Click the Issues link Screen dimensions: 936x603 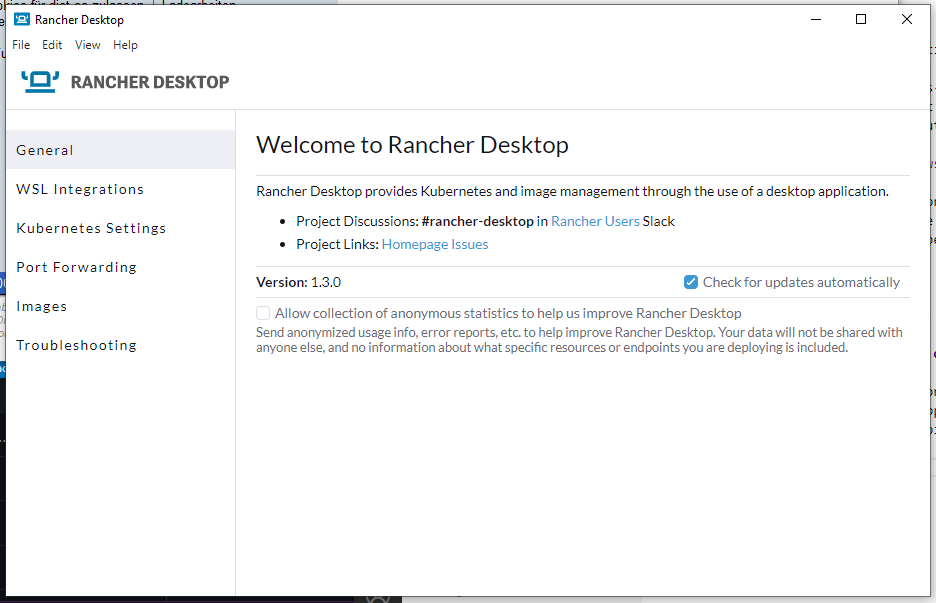pyautogui.click(x=473, y=243)
